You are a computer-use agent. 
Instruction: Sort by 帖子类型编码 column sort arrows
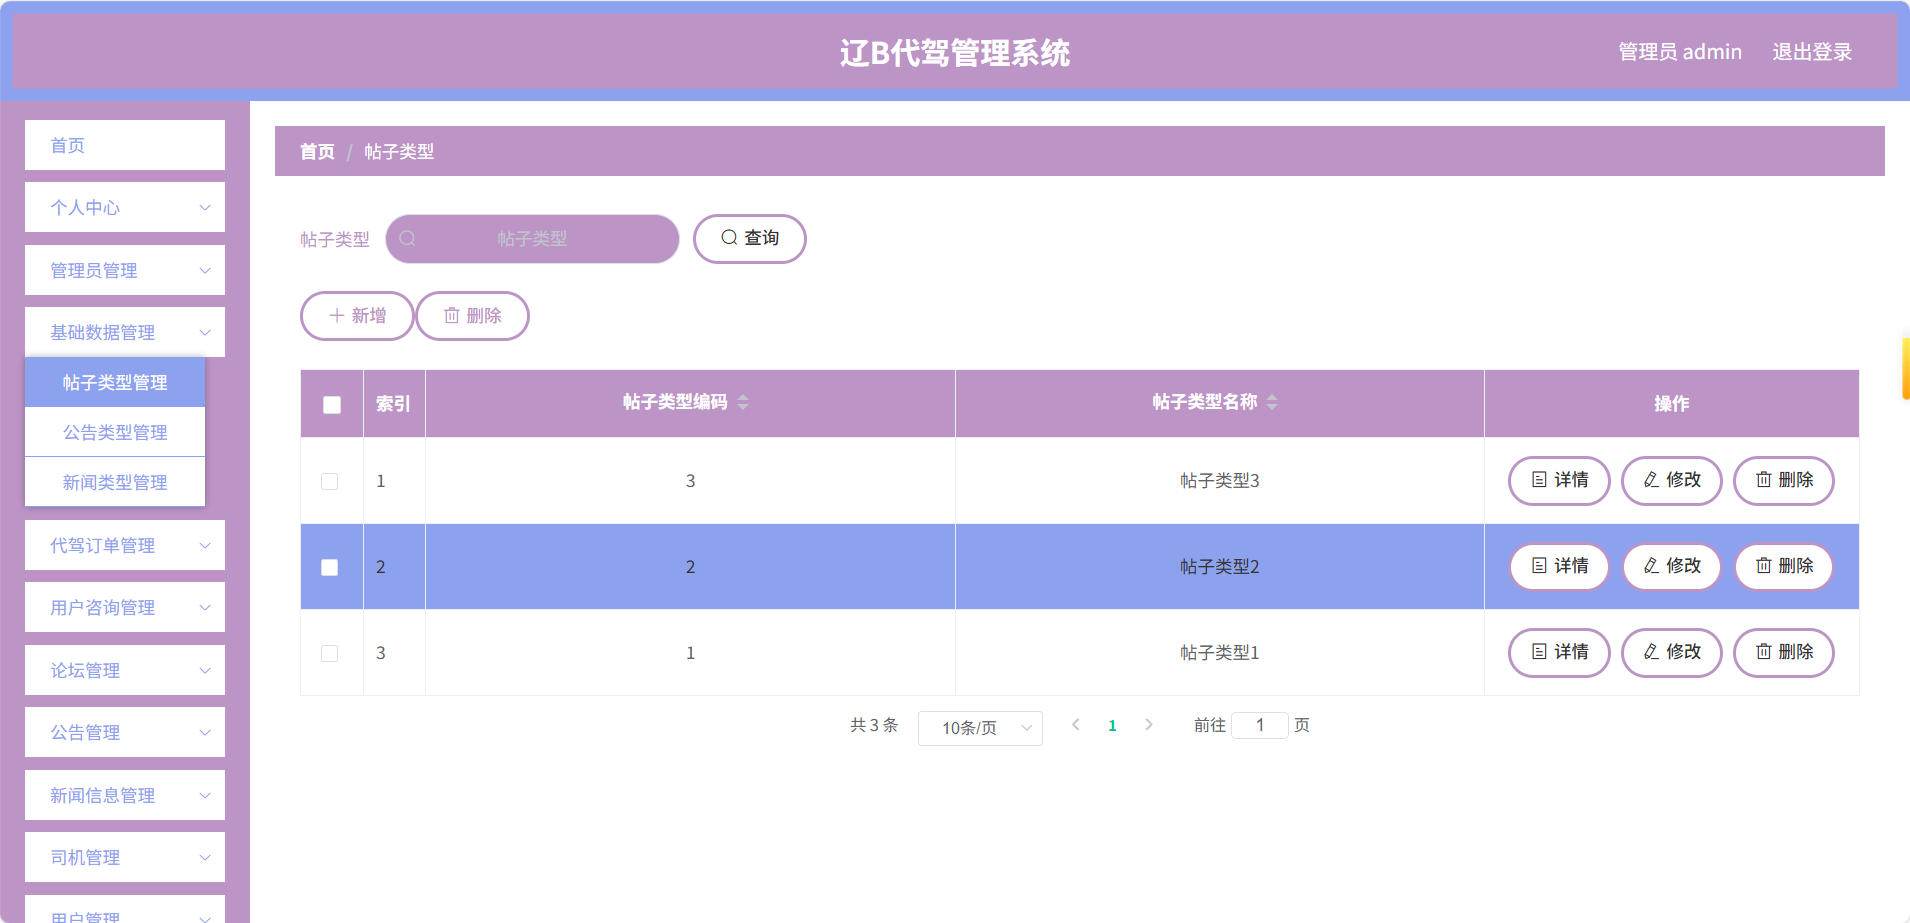tap(743, 402)
